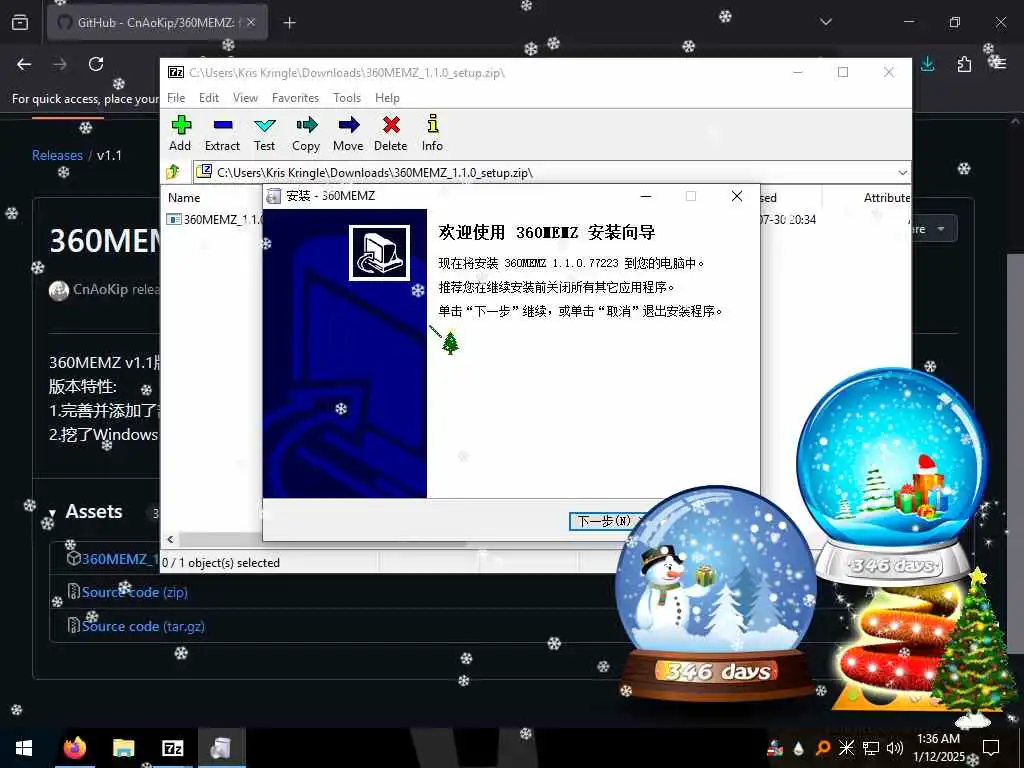Open a new browser tab

point(290,23)
